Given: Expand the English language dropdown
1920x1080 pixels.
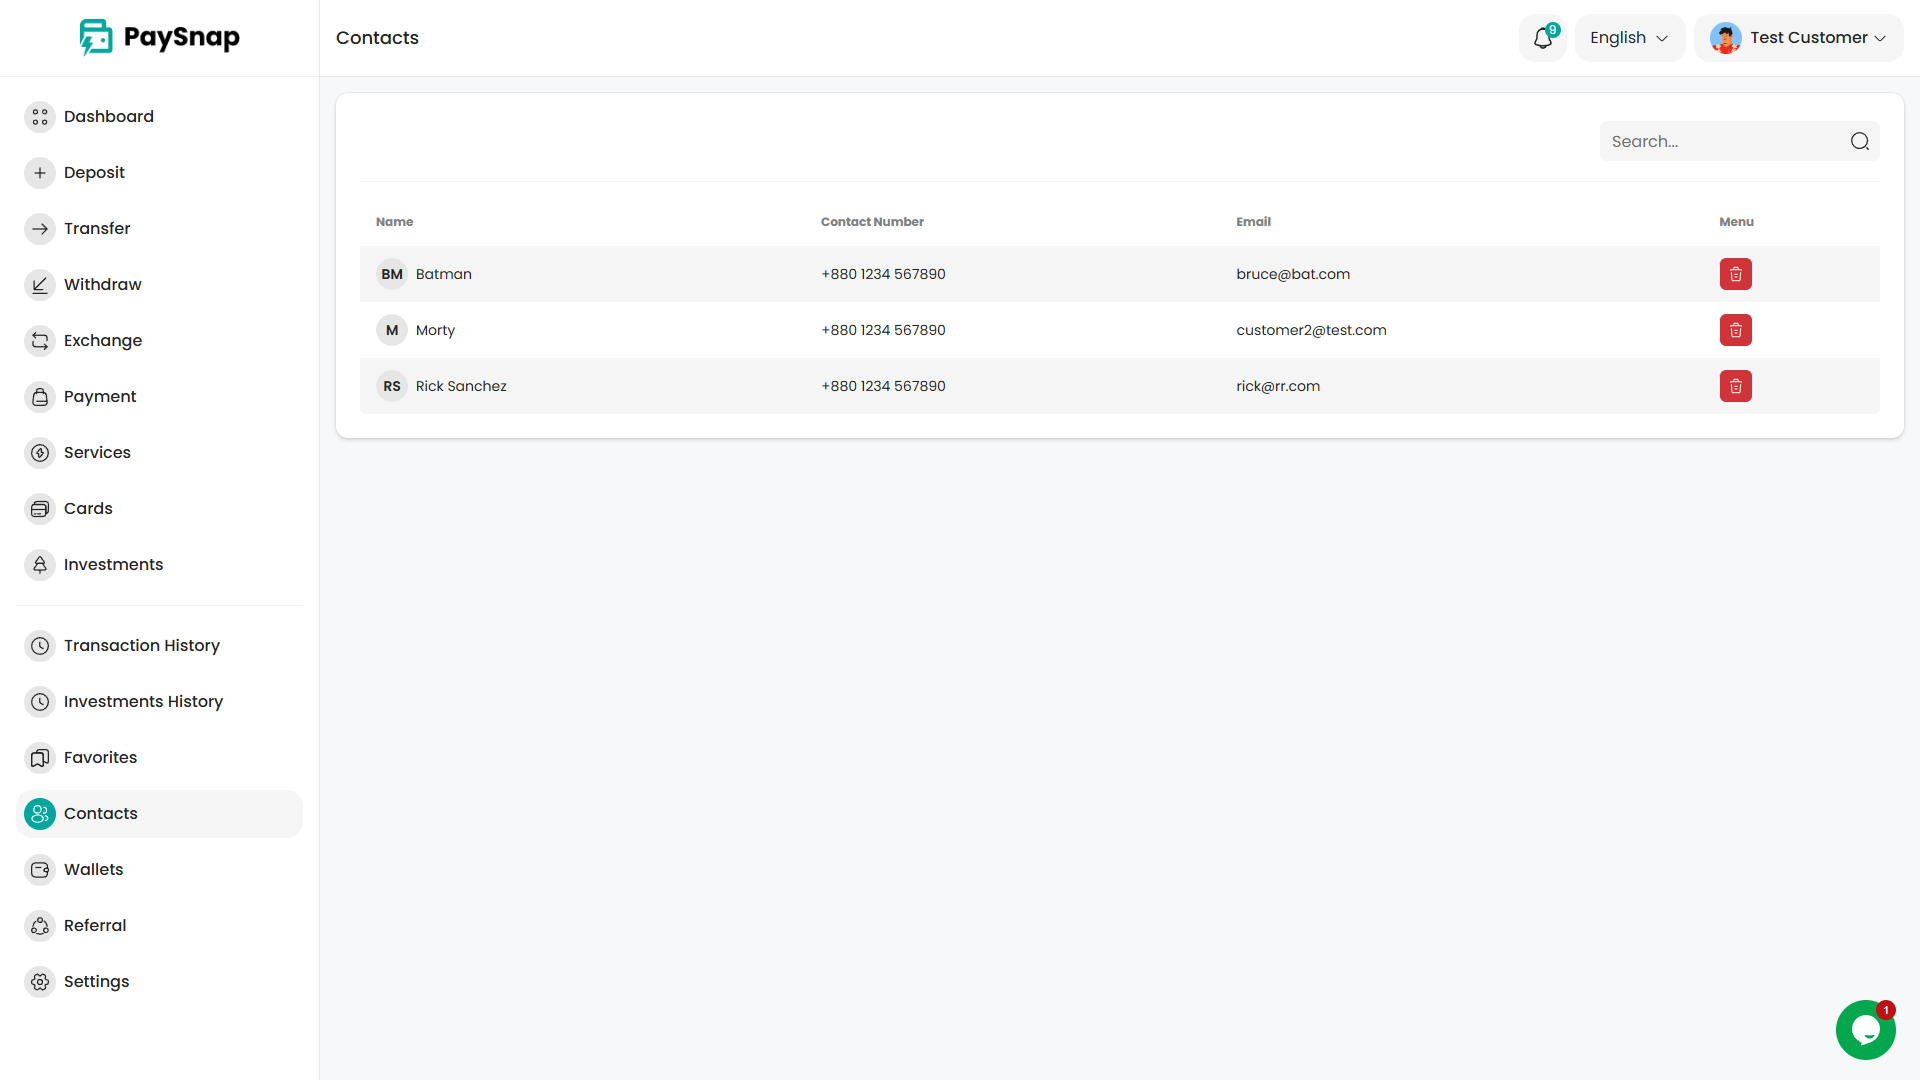Looking at the screenshot, I should (1629, 38).
